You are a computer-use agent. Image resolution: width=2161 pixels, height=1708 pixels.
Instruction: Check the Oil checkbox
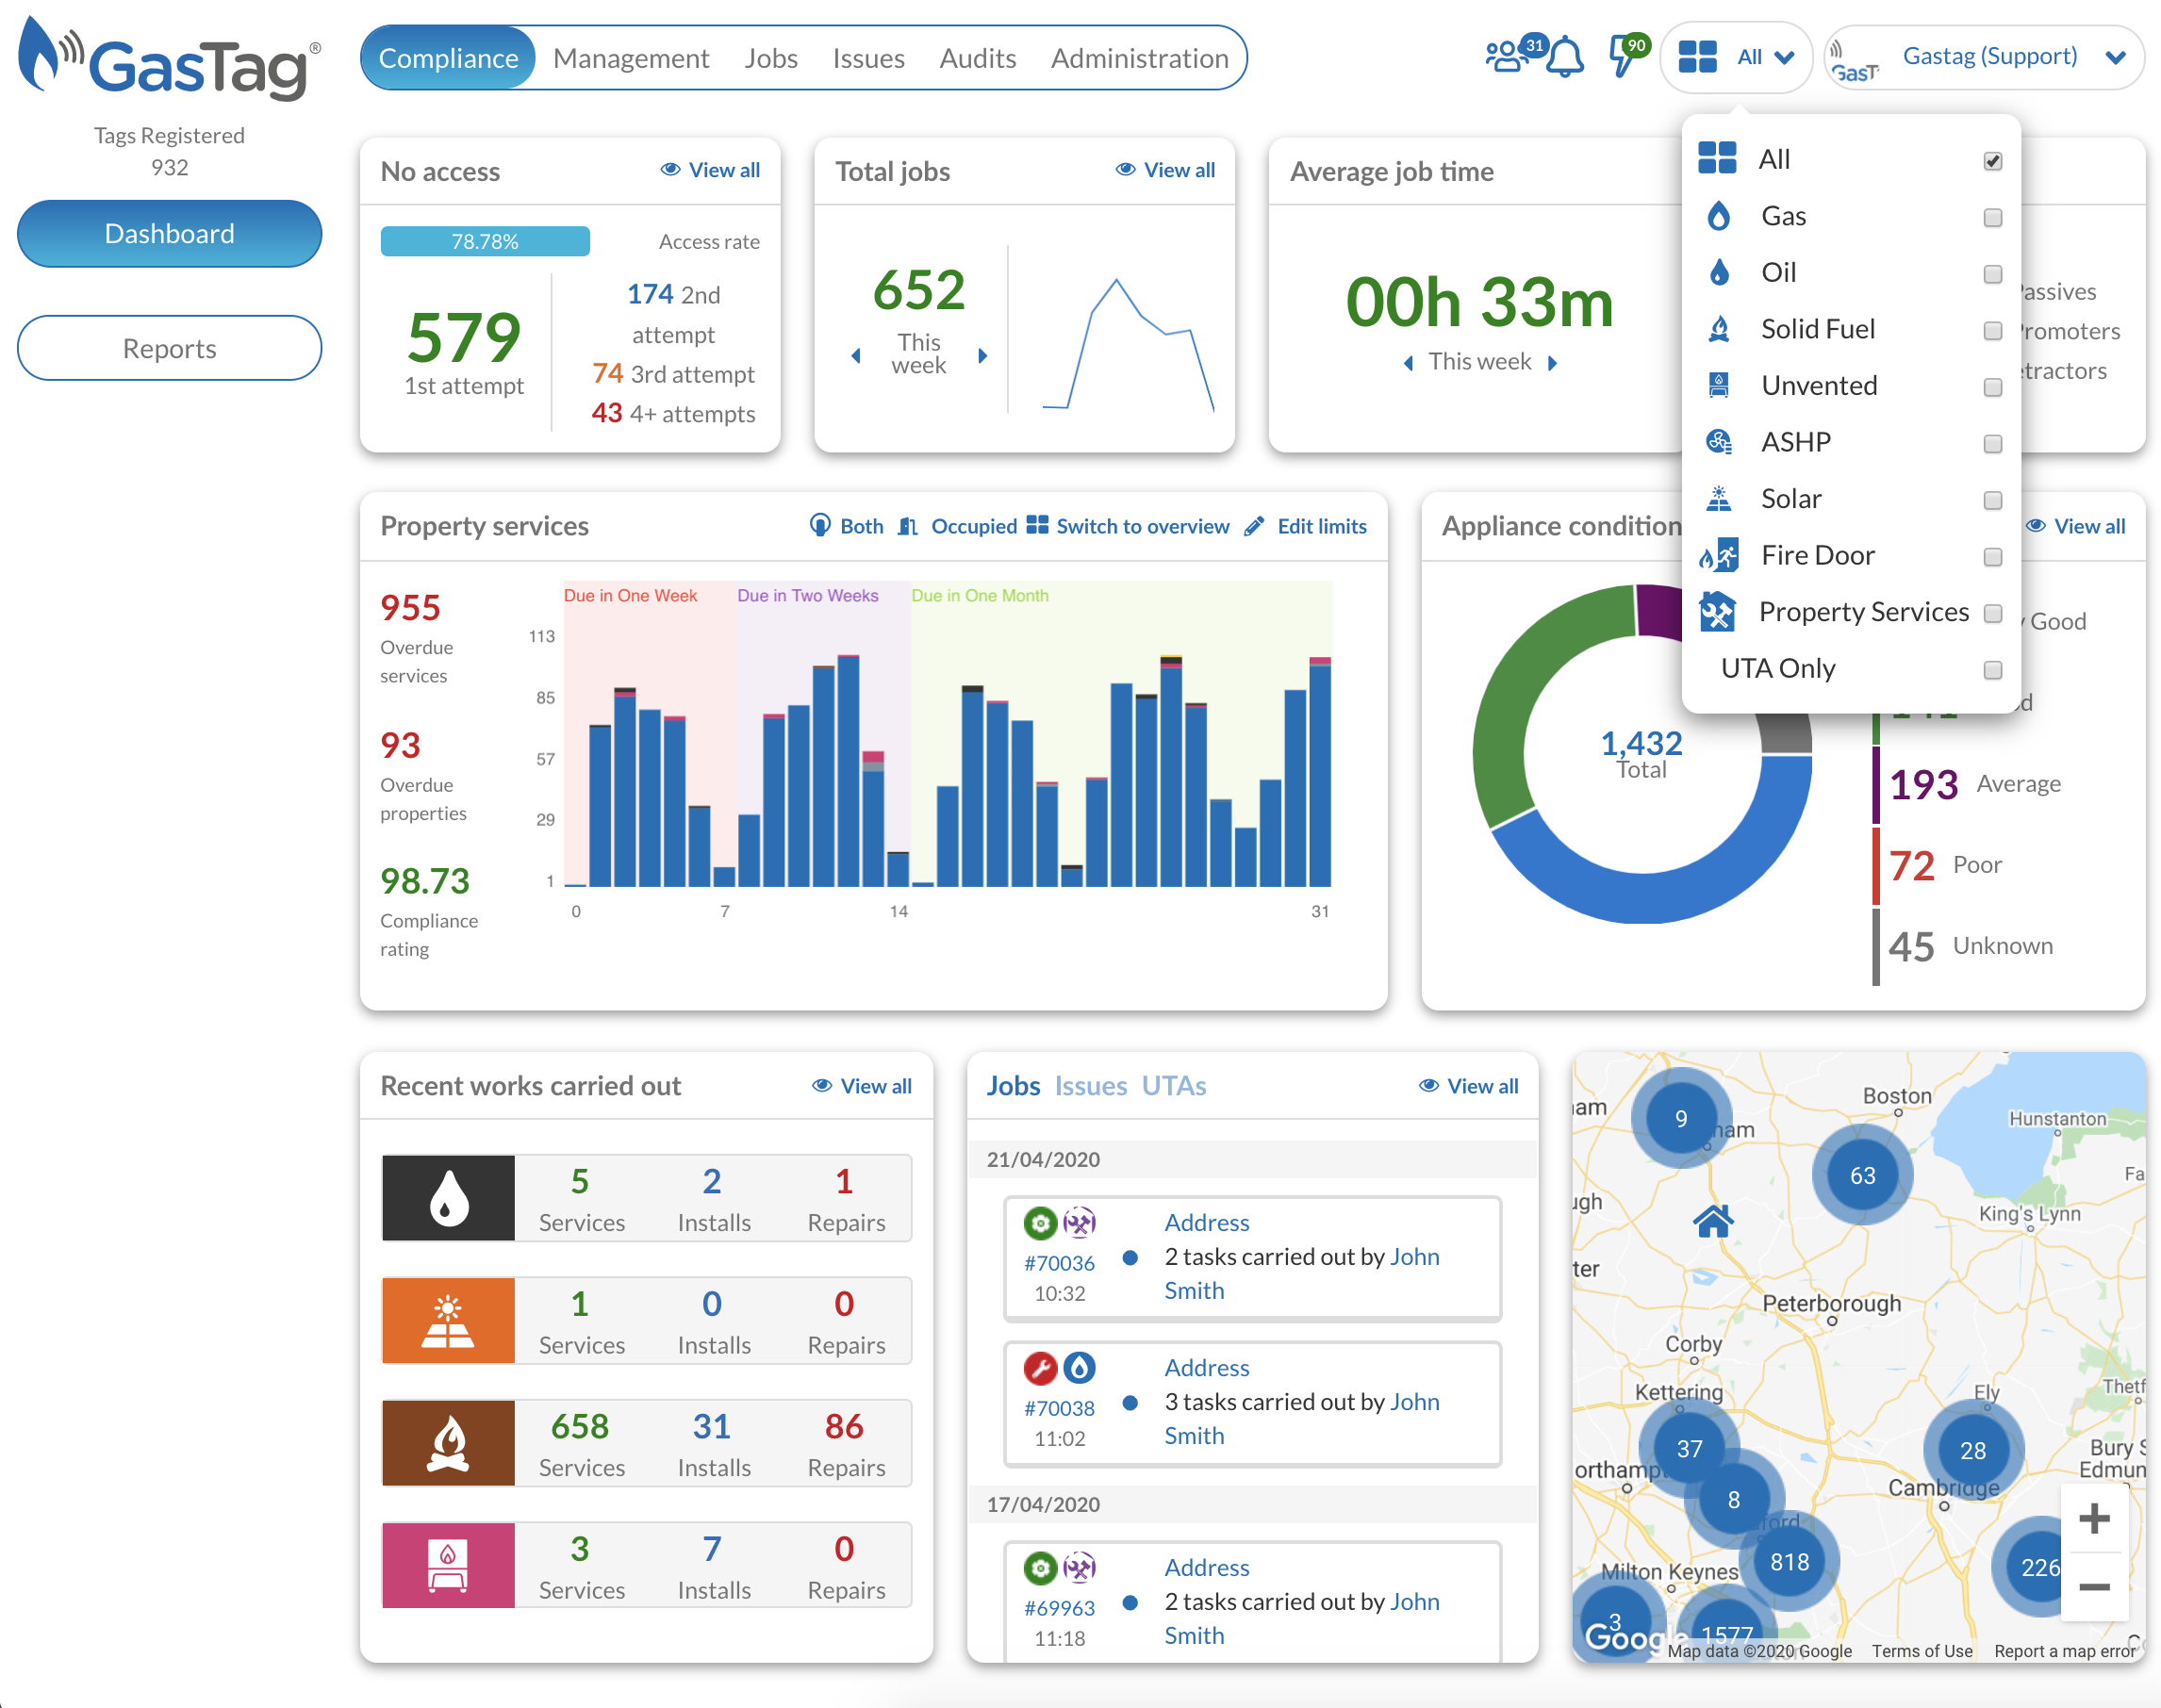click(1992, 274)
